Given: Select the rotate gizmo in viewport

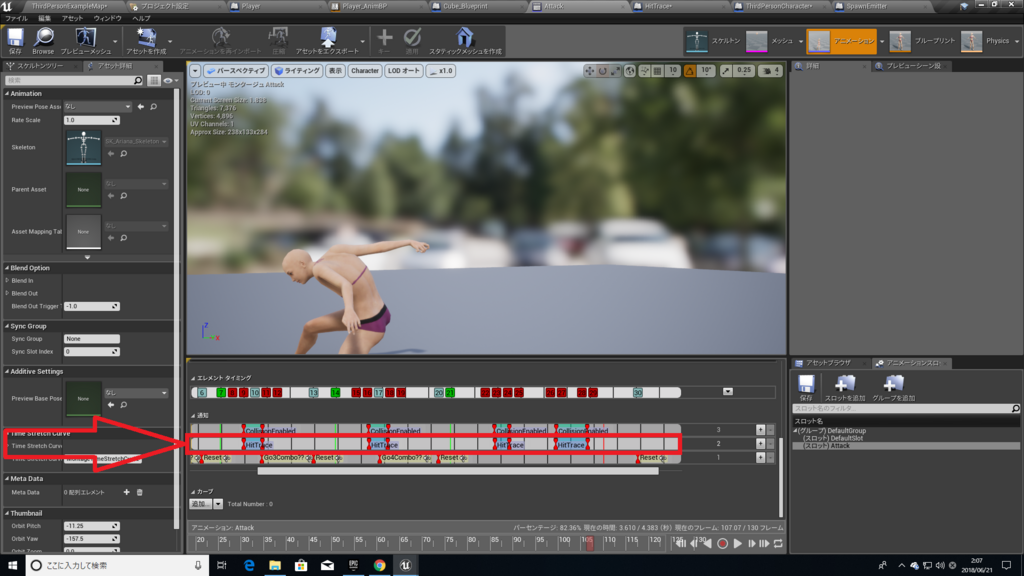Looking at the screenshot, I should tap(602, 71).
